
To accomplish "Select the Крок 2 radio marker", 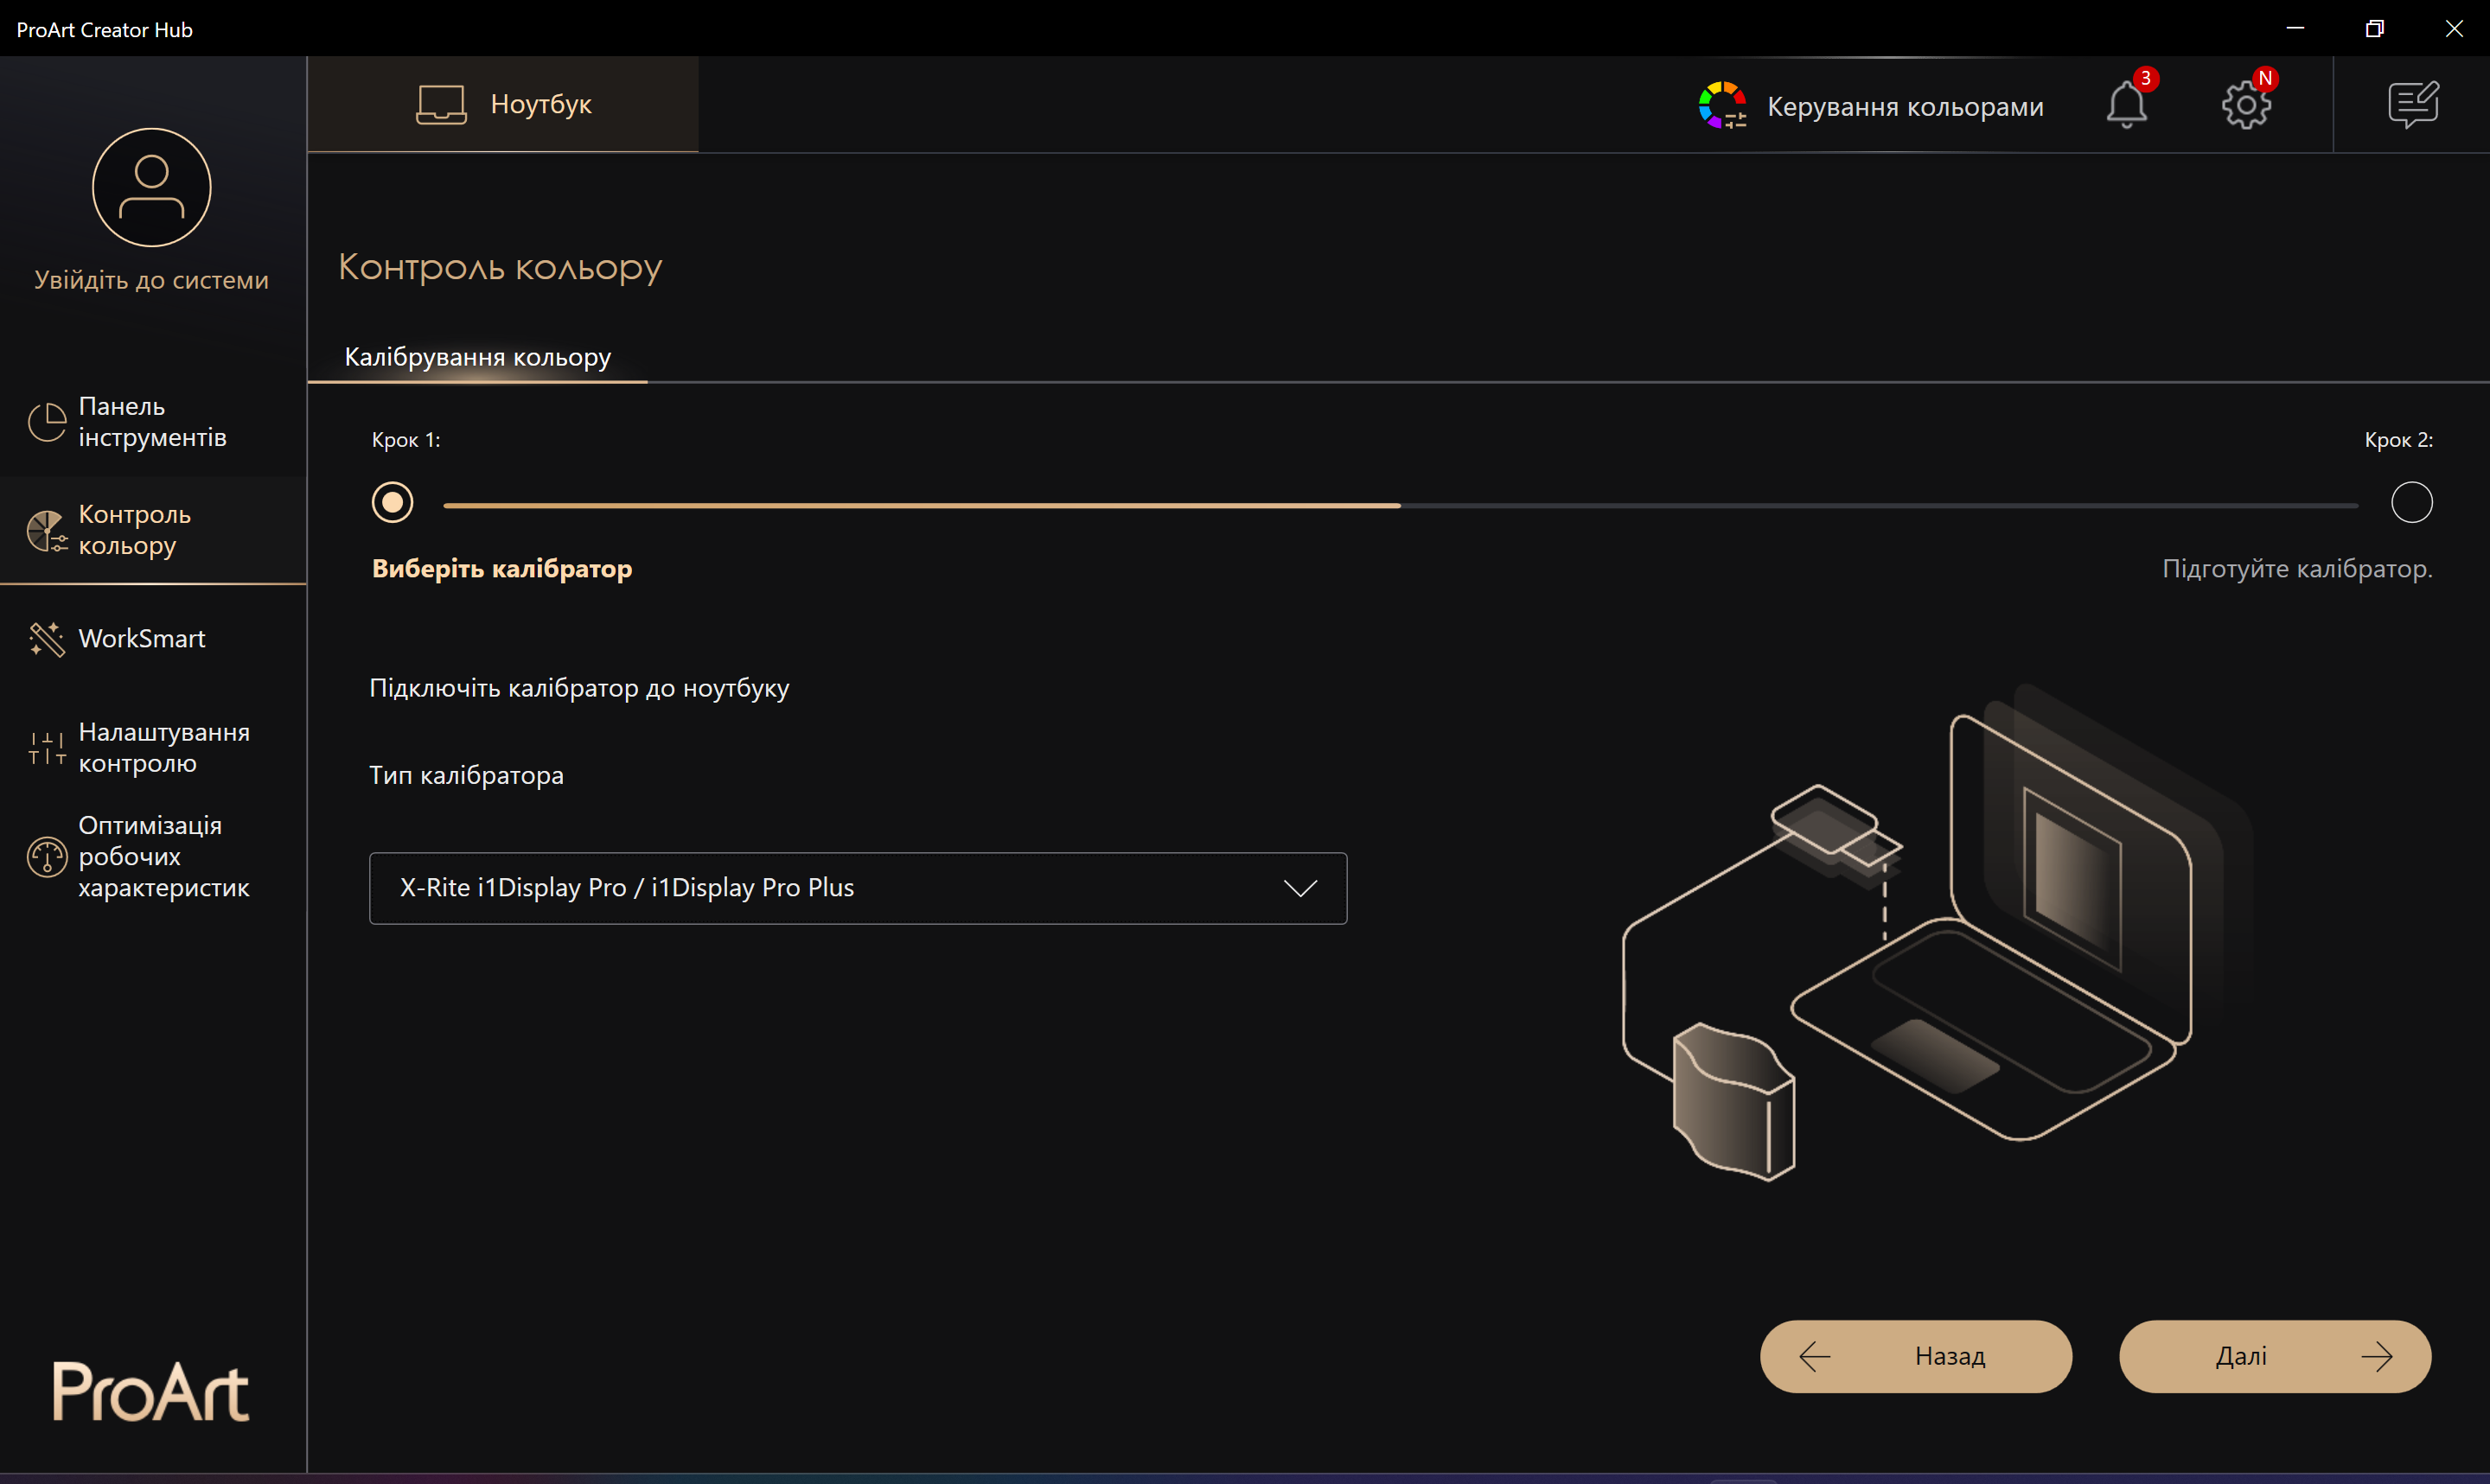I will point(2412,503).
